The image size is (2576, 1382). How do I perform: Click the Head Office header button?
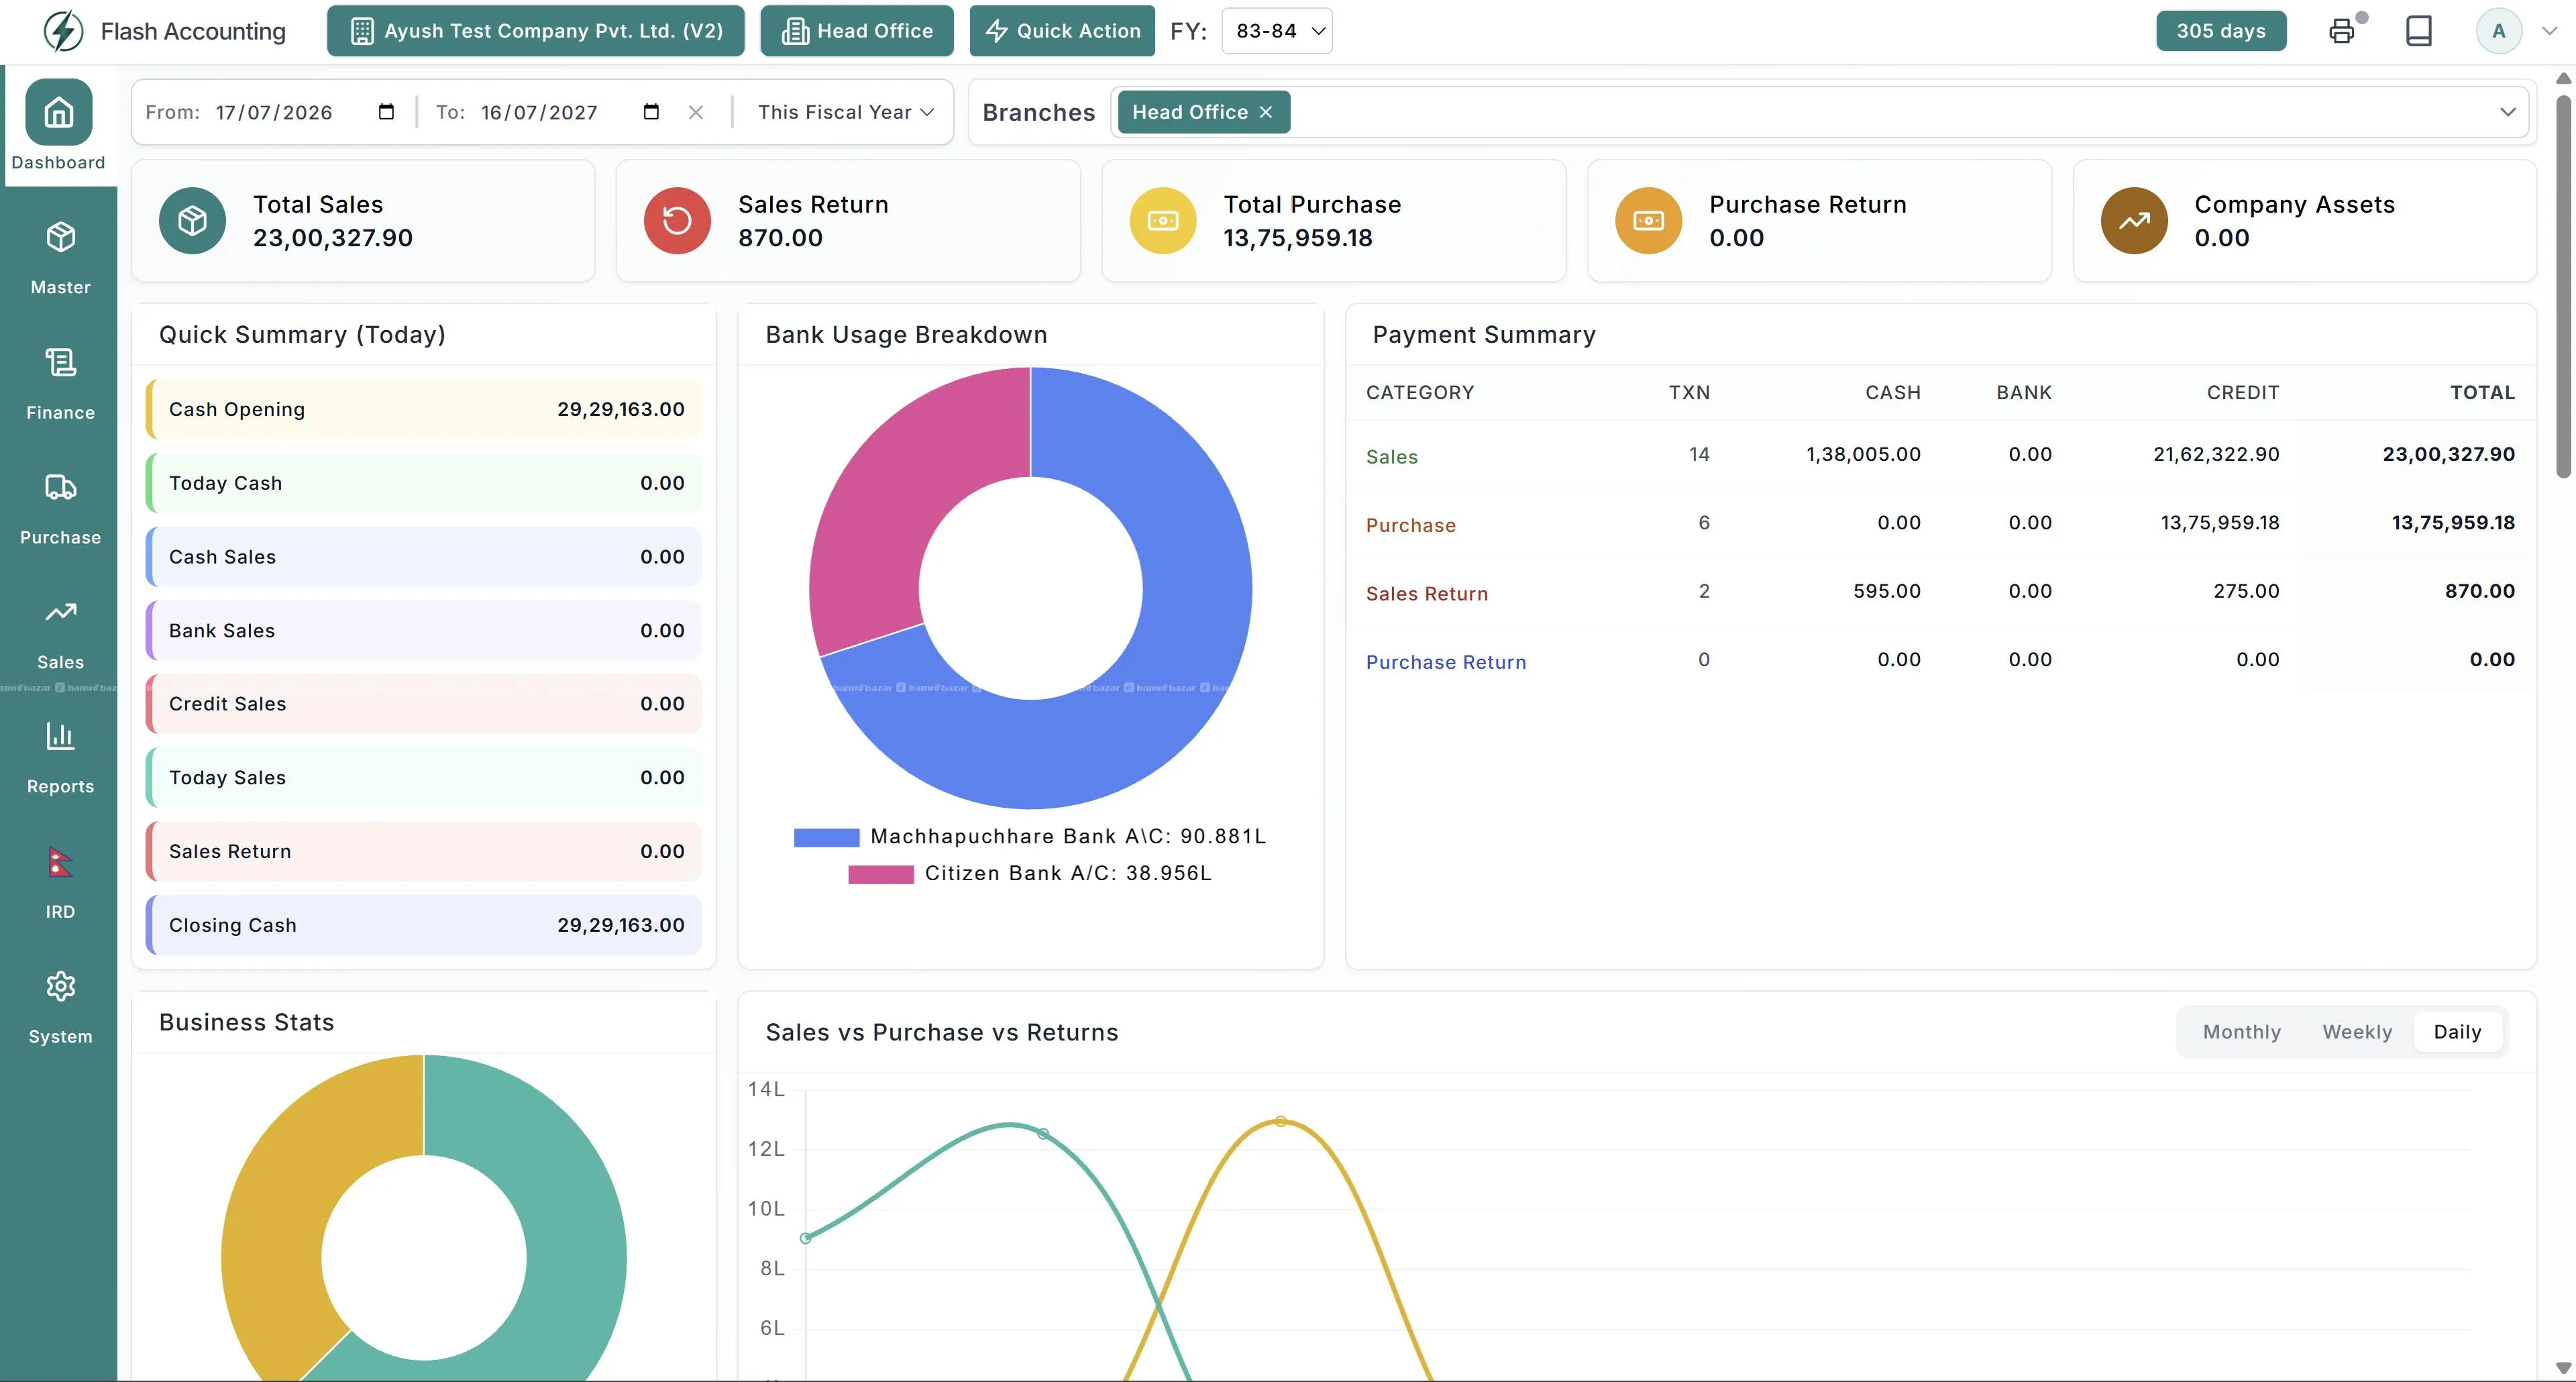click(857, 31)
